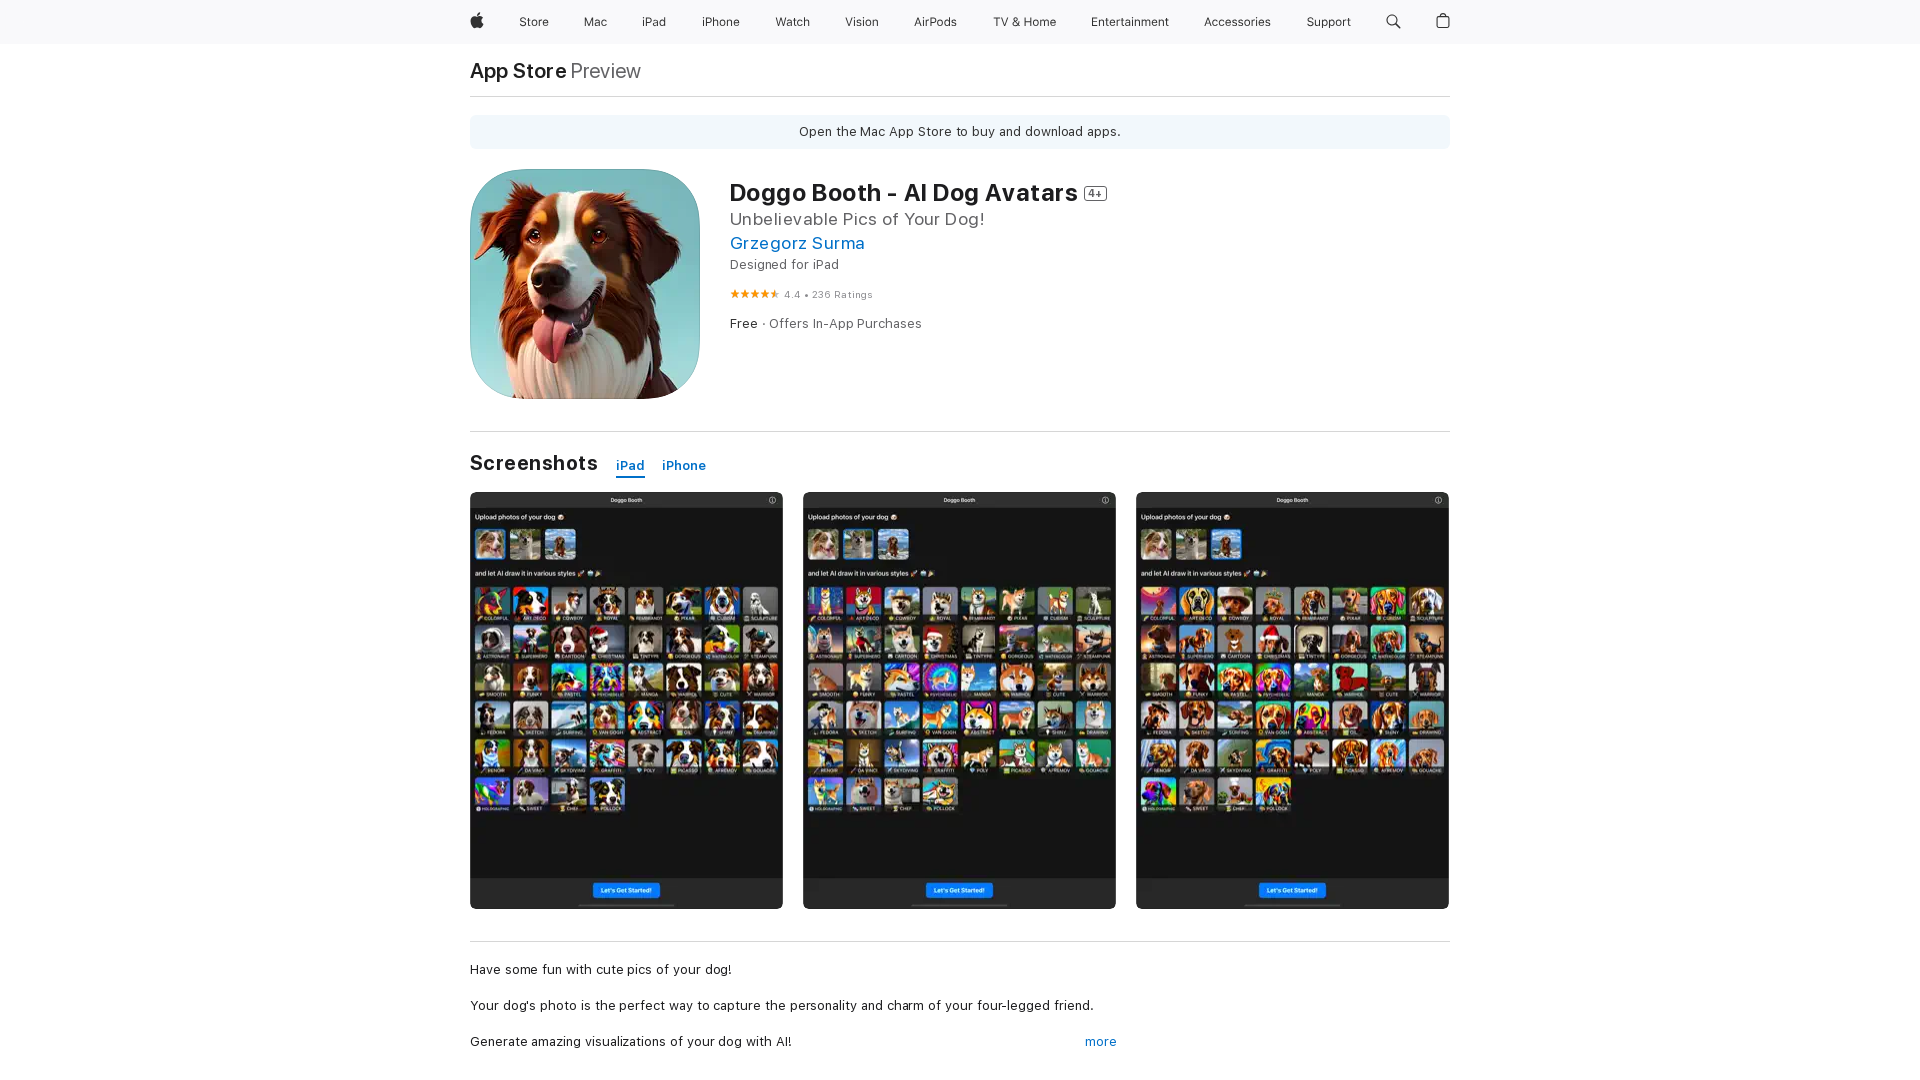This screenshot has height=1080, width=1920.
Task: Click the 'Open the Mac App Store' banner
Action: coord(960,132)
